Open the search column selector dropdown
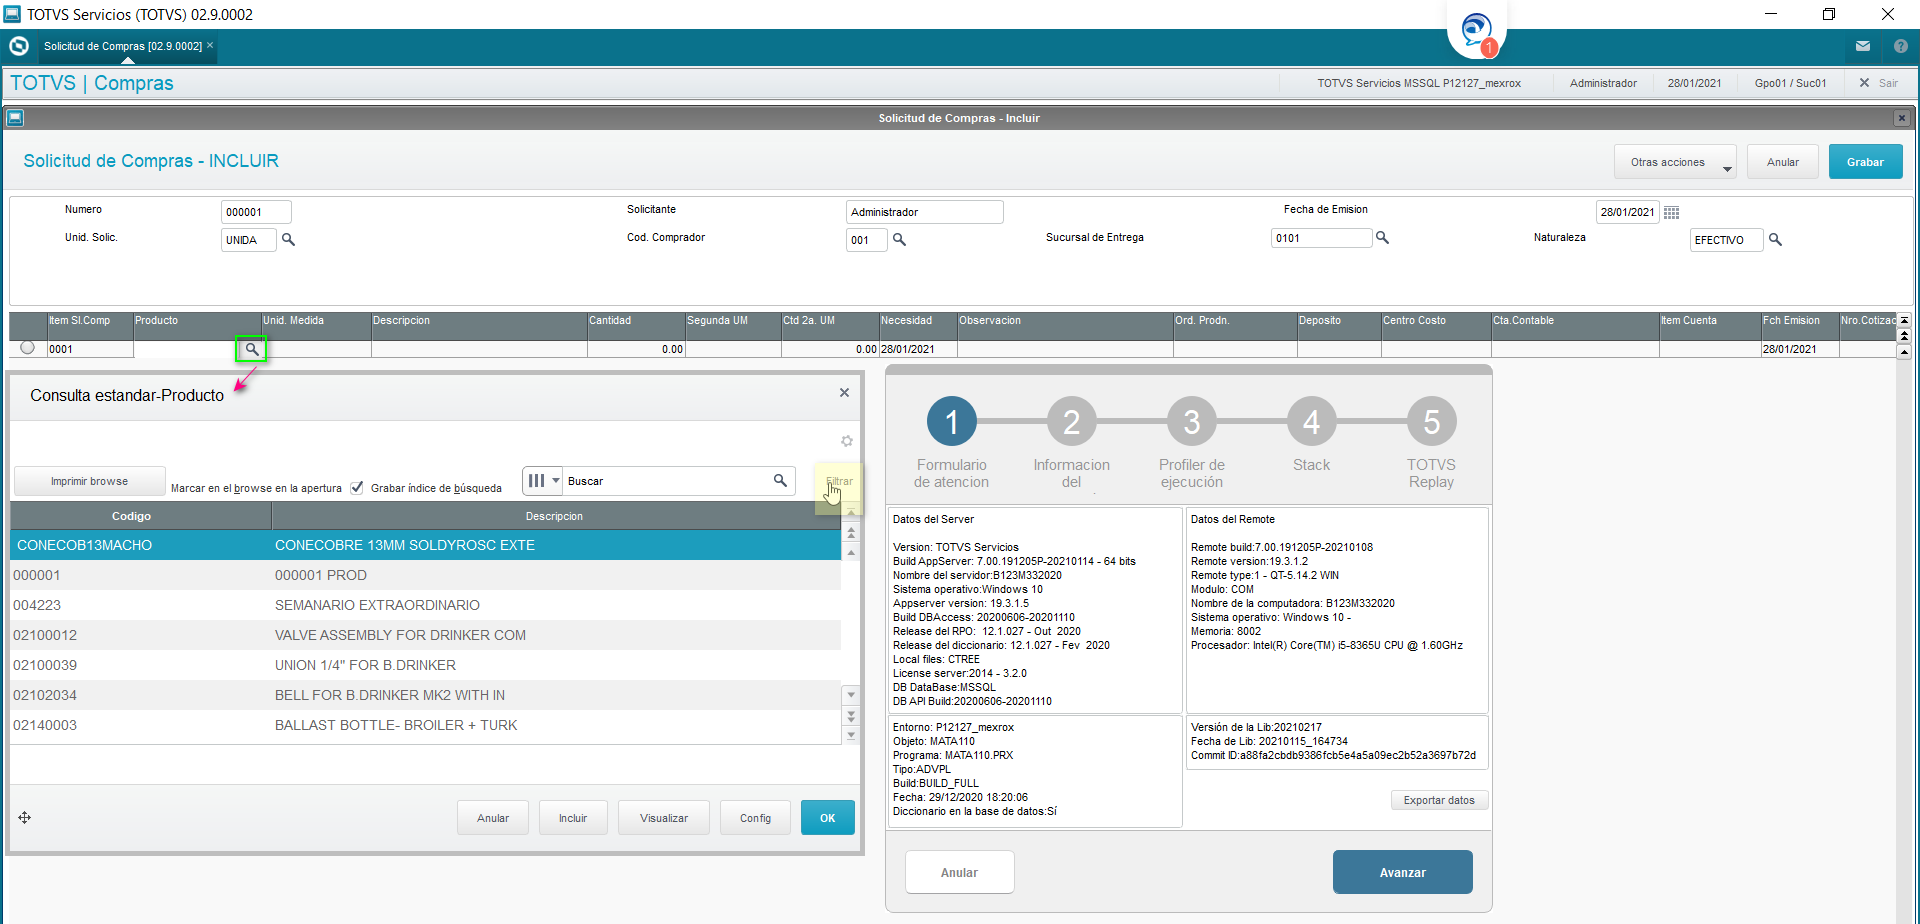 (x=543, y=481)
